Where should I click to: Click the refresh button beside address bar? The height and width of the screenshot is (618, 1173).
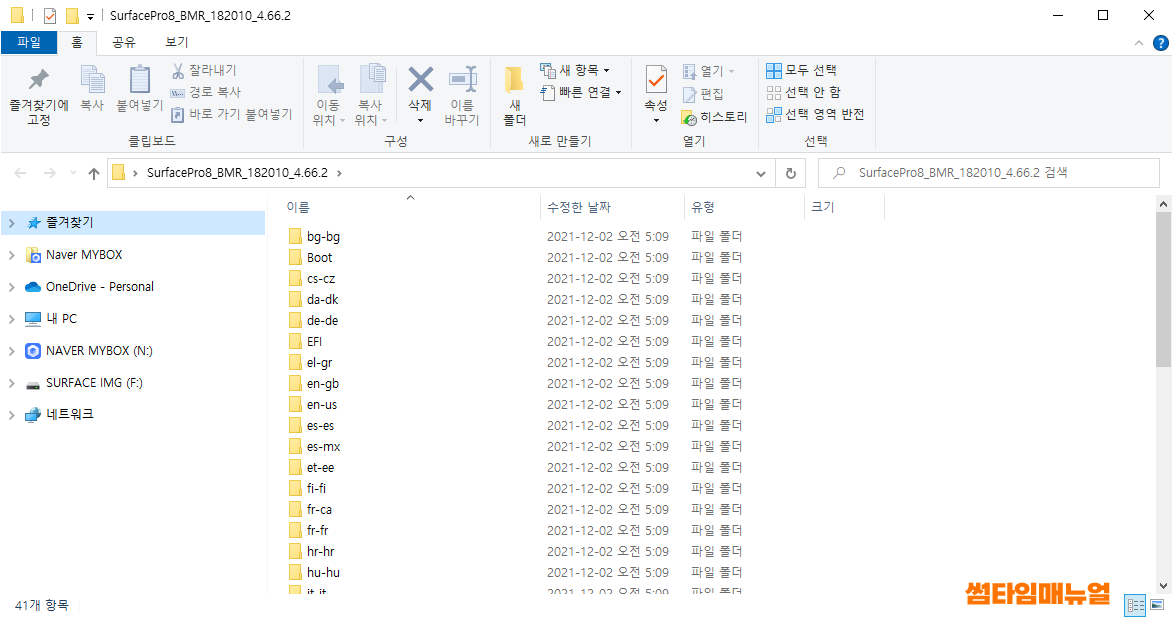pos(791,174)
